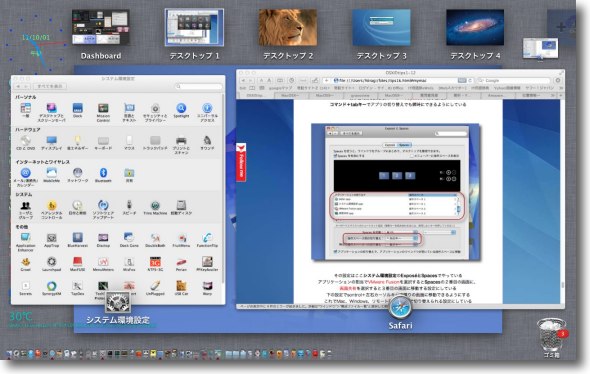Click the Safari compass app icon

pyautogui.click(x=400, y=308)
